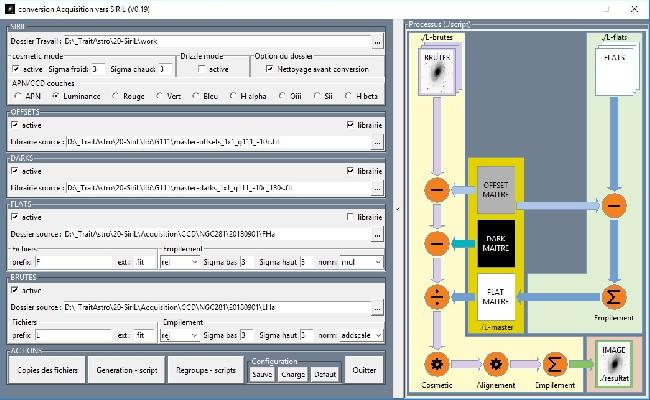Open the BRUTES norm addscale dropdown
Viewport: 650px width, 400px height.
tap(361, 335)
